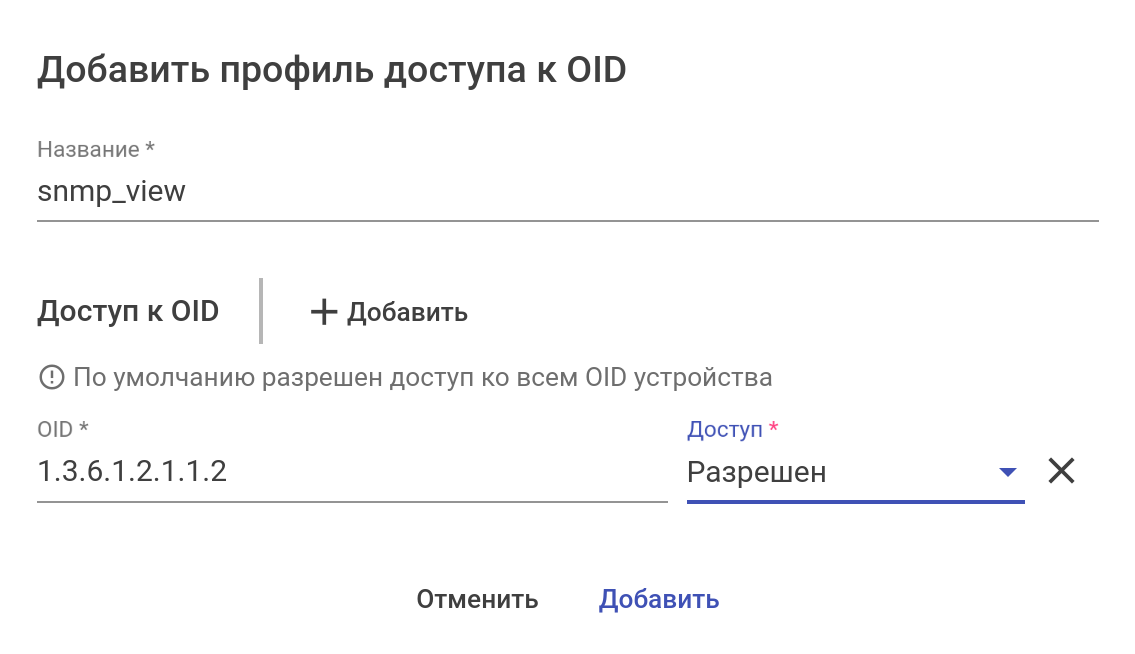
Task: Click the Название field label
Action: point(88,149)
